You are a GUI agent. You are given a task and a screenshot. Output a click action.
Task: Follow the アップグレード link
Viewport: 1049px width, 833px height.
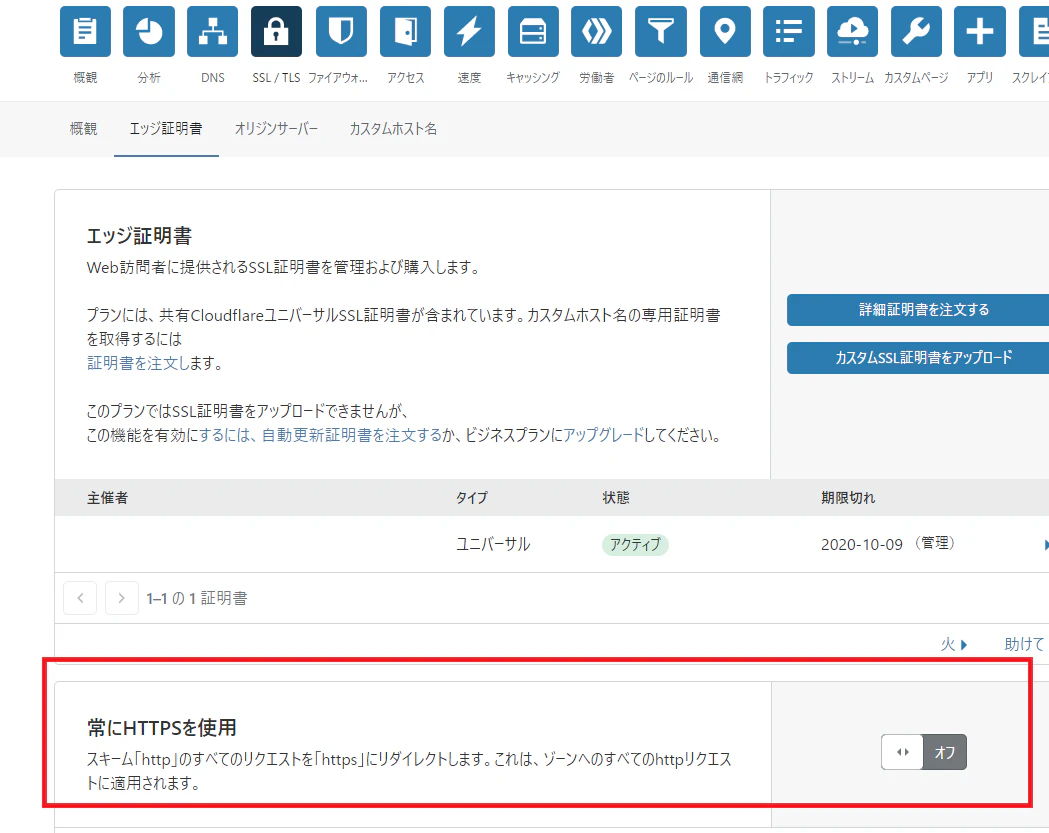coord(603,436)
